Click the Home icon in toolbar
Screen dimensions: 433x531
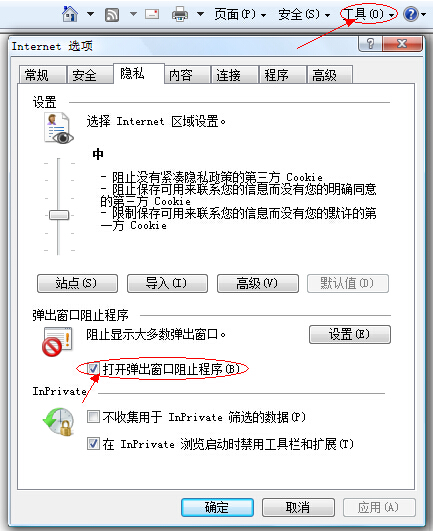click(70, 14)
